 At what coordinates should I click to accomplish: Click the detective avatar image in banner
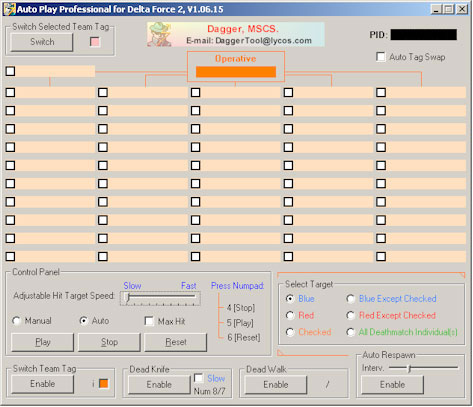(160, 34)
